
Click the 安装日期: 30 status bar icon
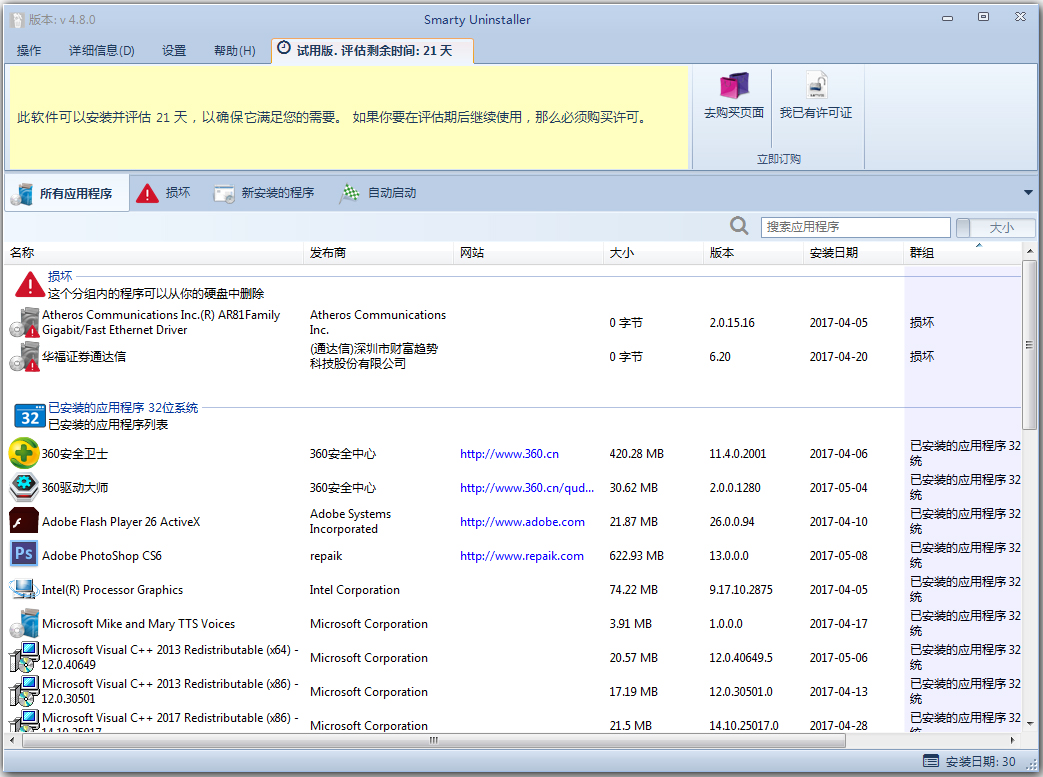click(x=931, y=761)
